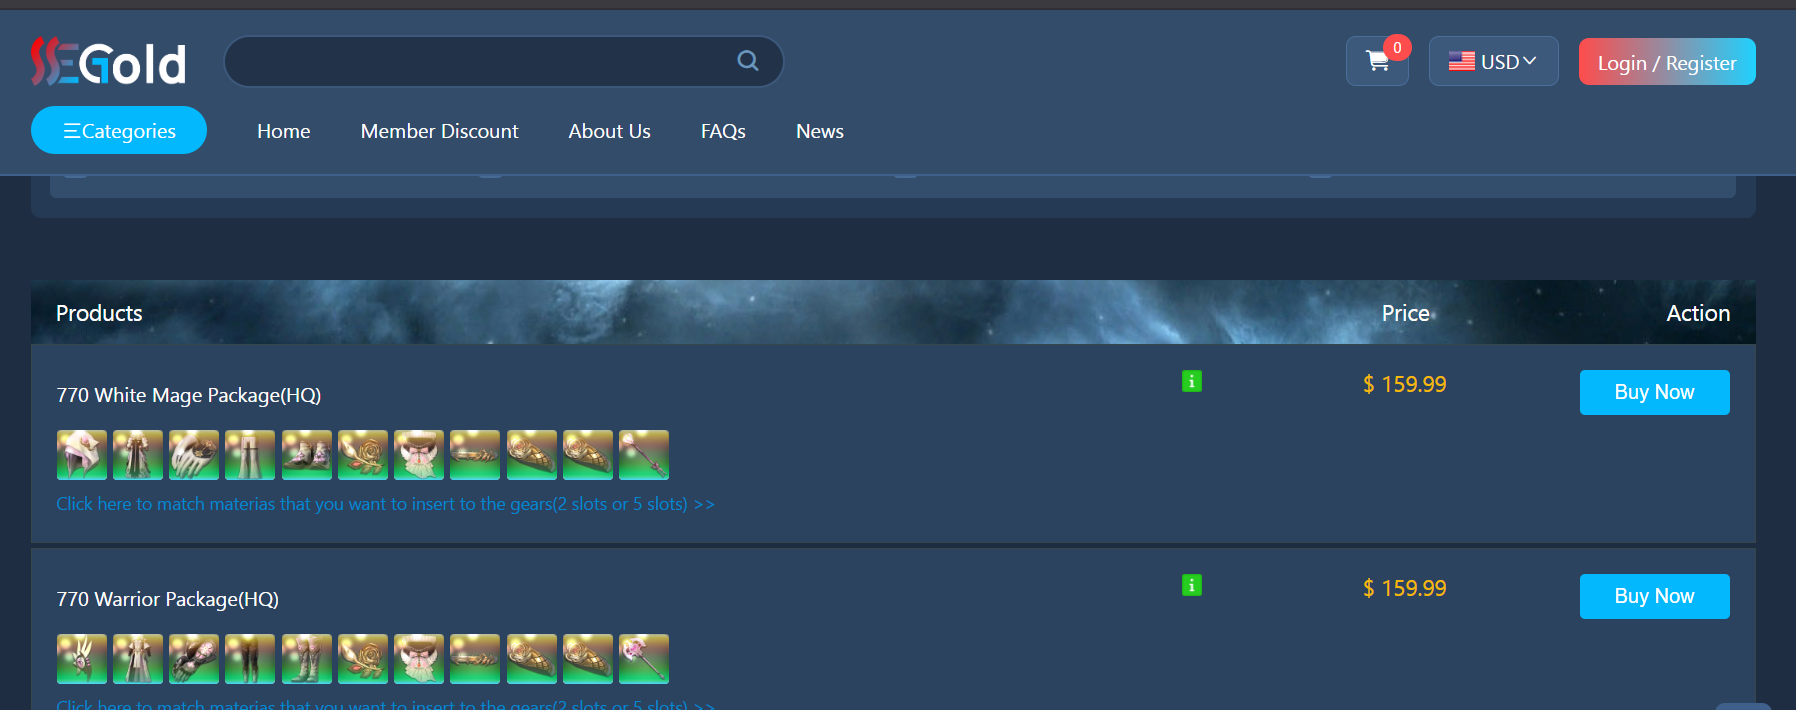The image size is (1796, 710).
Task: Click the 770 Warrior Package(HQ) title
Action: 168,599
